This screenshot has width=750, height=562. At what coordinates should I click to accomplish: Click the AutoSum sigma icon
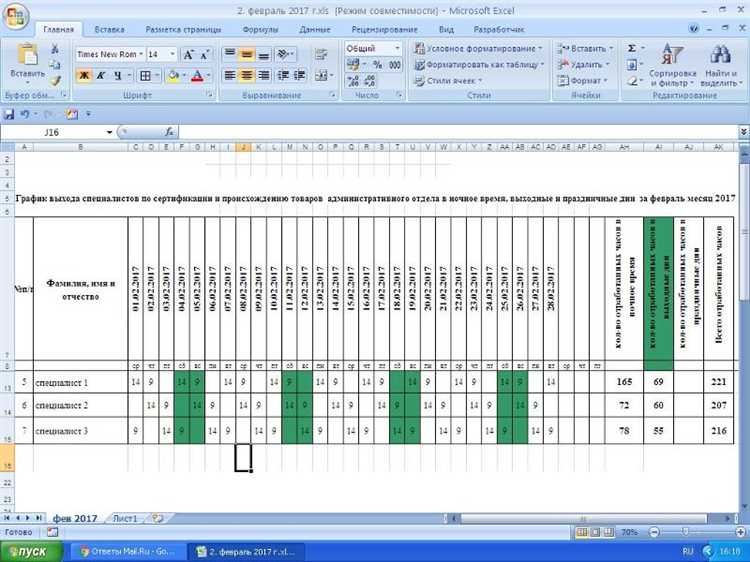[631, 48]
